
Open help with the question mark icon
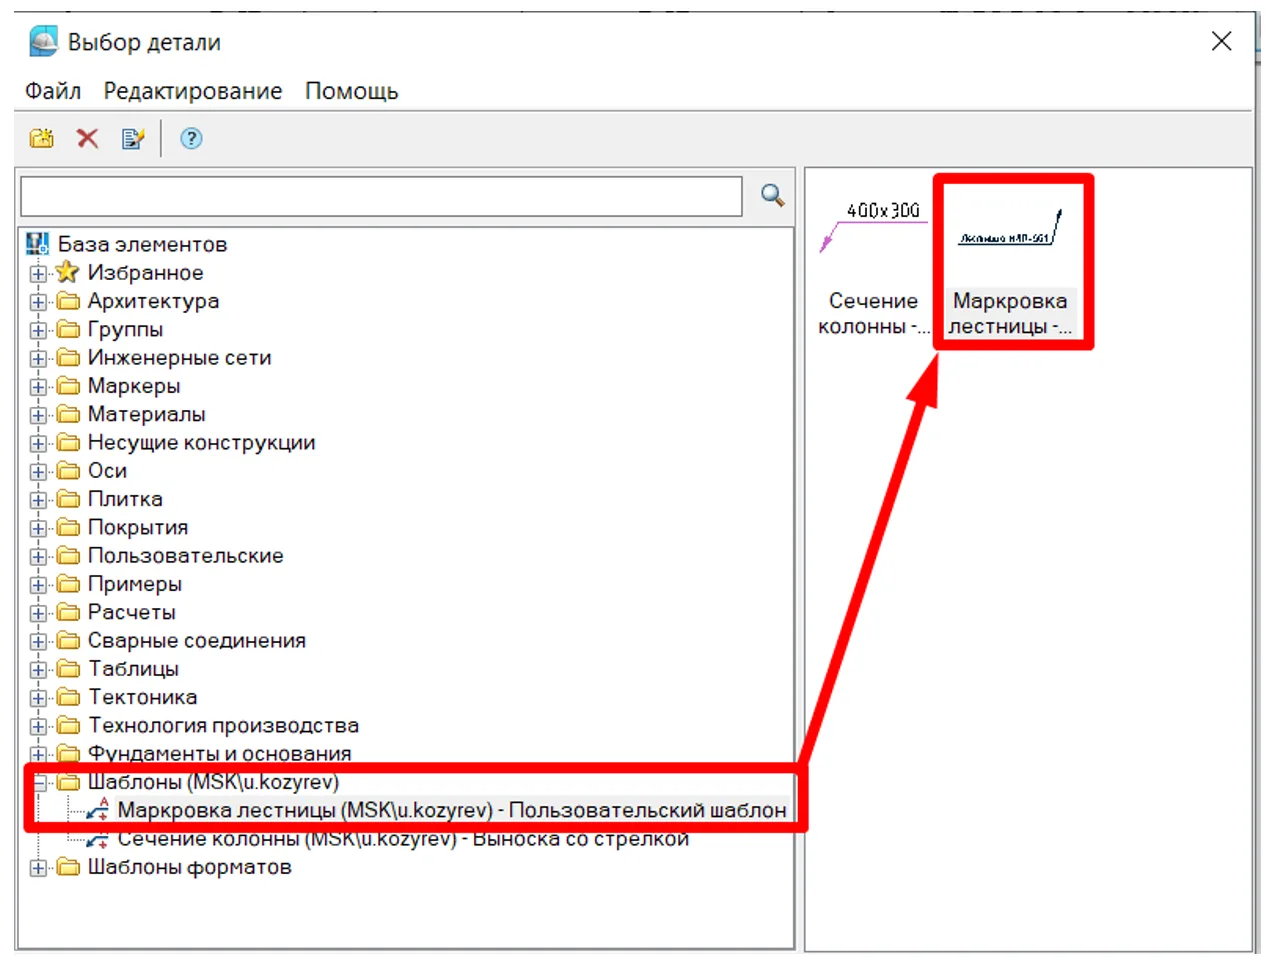(191, 139)
